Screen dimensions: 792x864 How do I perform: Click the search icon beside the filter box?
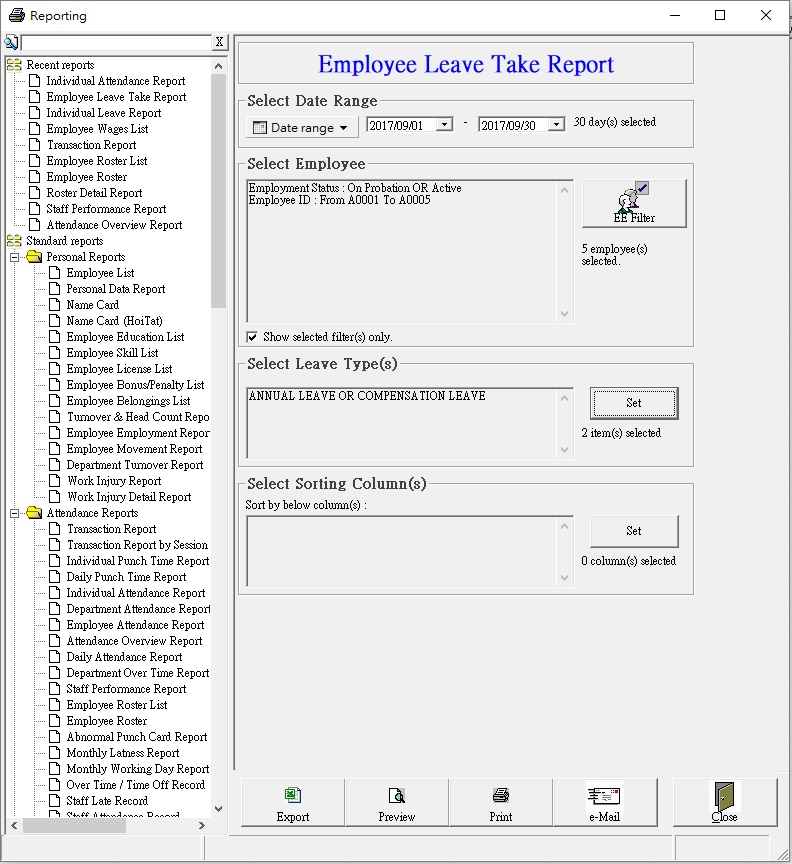coord(11,42)
